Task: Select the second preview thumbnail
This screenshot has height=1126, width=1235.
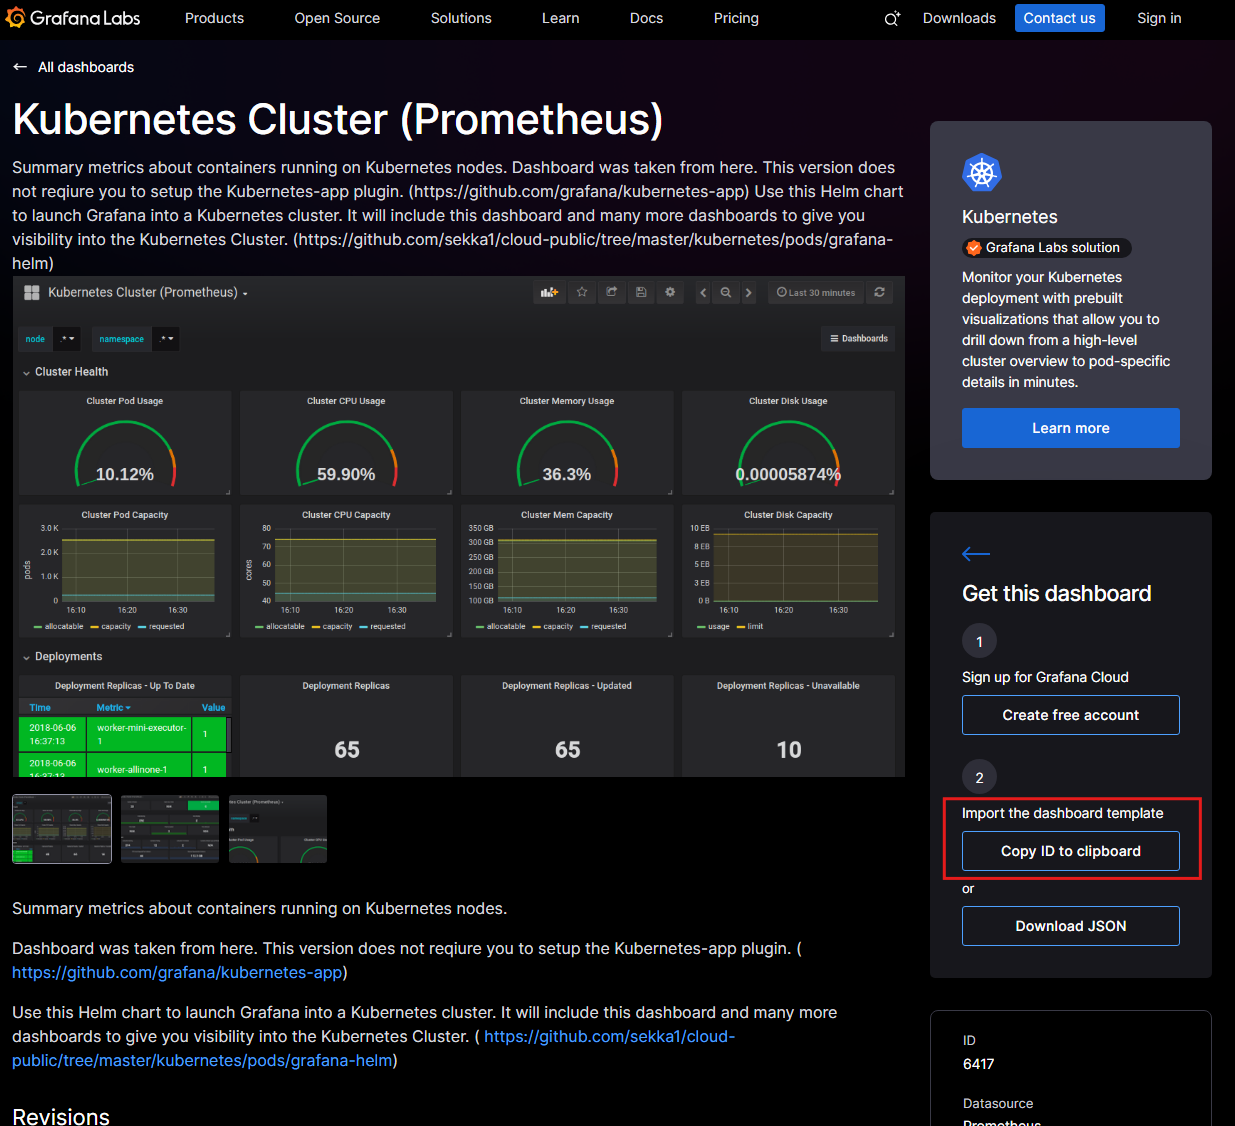Action: (x=170, y=829)
